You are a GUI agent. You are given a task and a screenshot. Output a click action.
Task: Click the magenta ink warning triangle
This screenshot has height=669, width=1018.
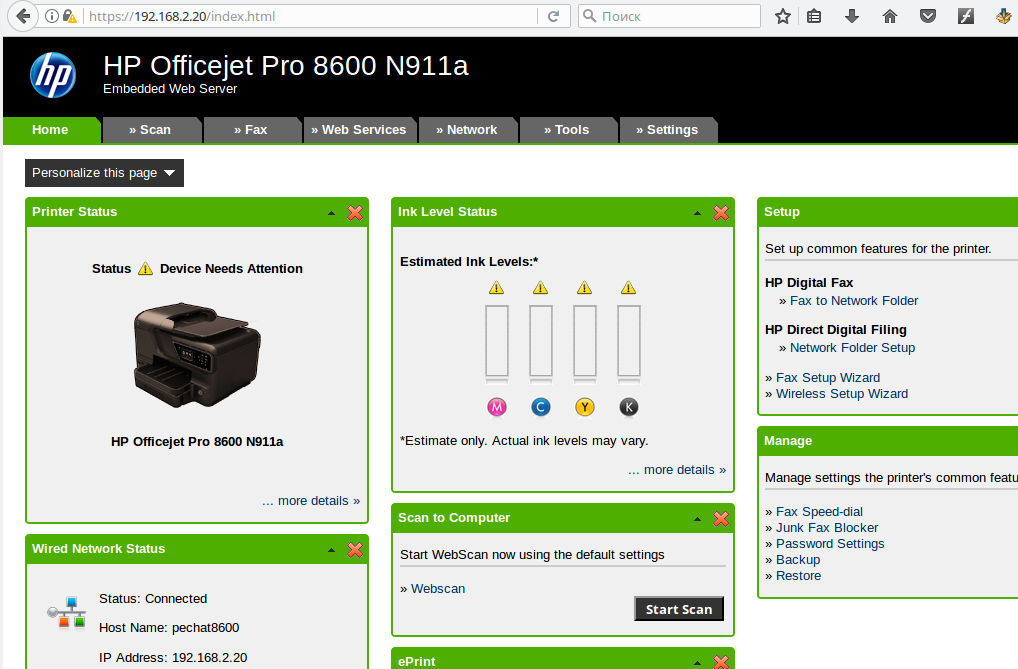pos(497,287)
